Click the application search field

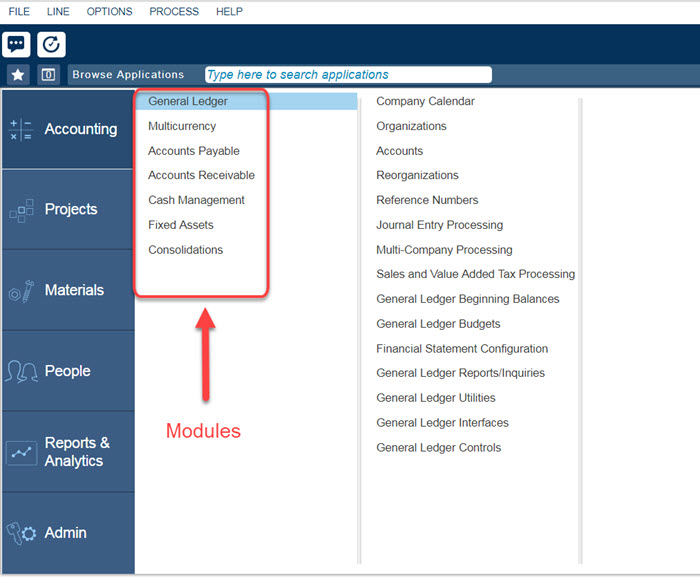point(348,75)
